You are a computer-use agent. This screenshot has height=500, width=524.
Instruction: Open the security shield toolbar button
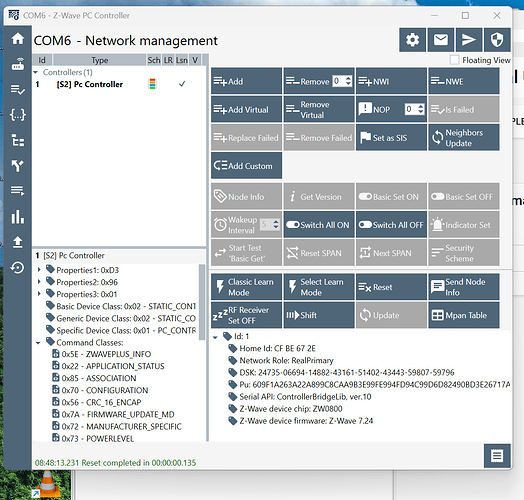tap(497, 40)
